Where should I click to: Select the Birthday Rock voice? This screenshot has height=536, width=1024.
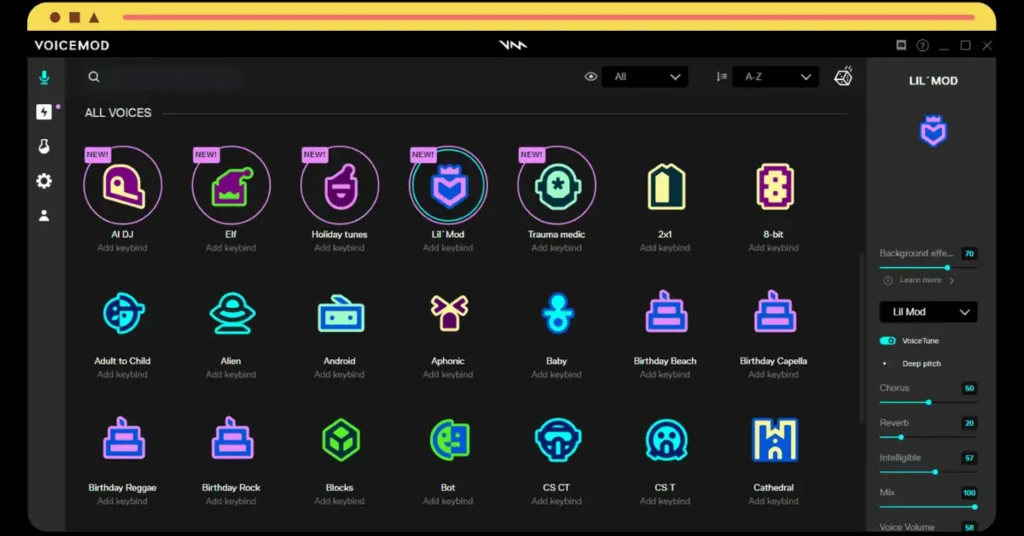(231, 439)
